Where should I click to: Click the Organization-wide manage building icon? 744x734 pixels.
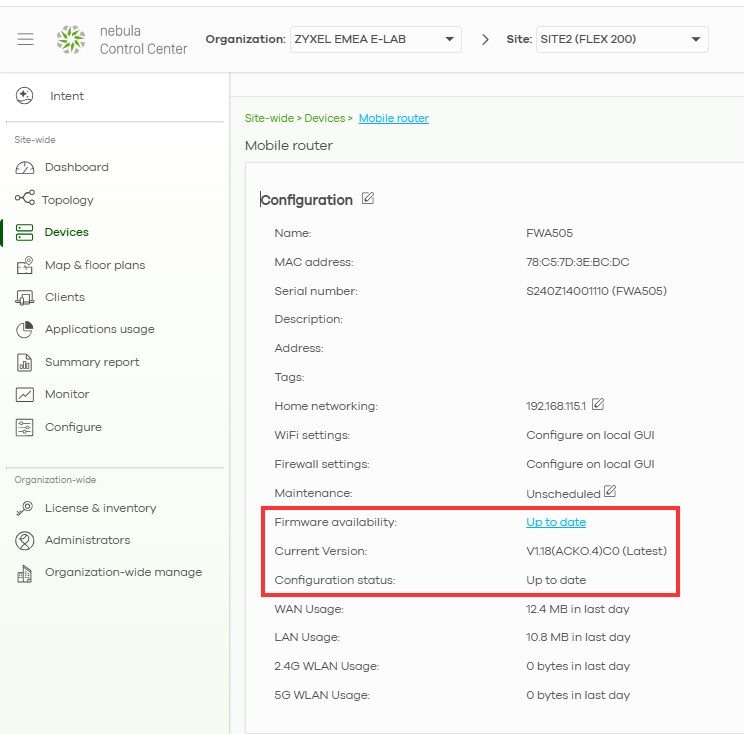[x=25, y=573]
